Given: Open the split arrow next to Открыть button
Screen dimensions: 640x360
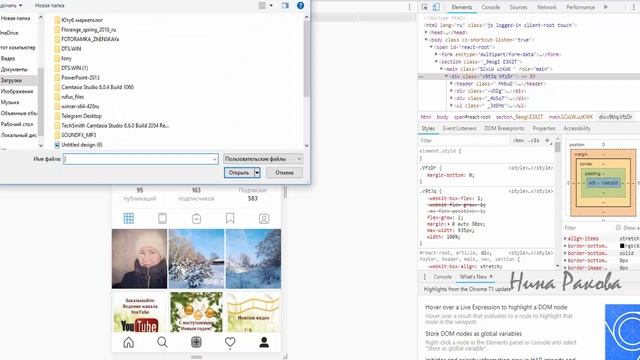Looking at the screenshot, I should coord(257,173).
